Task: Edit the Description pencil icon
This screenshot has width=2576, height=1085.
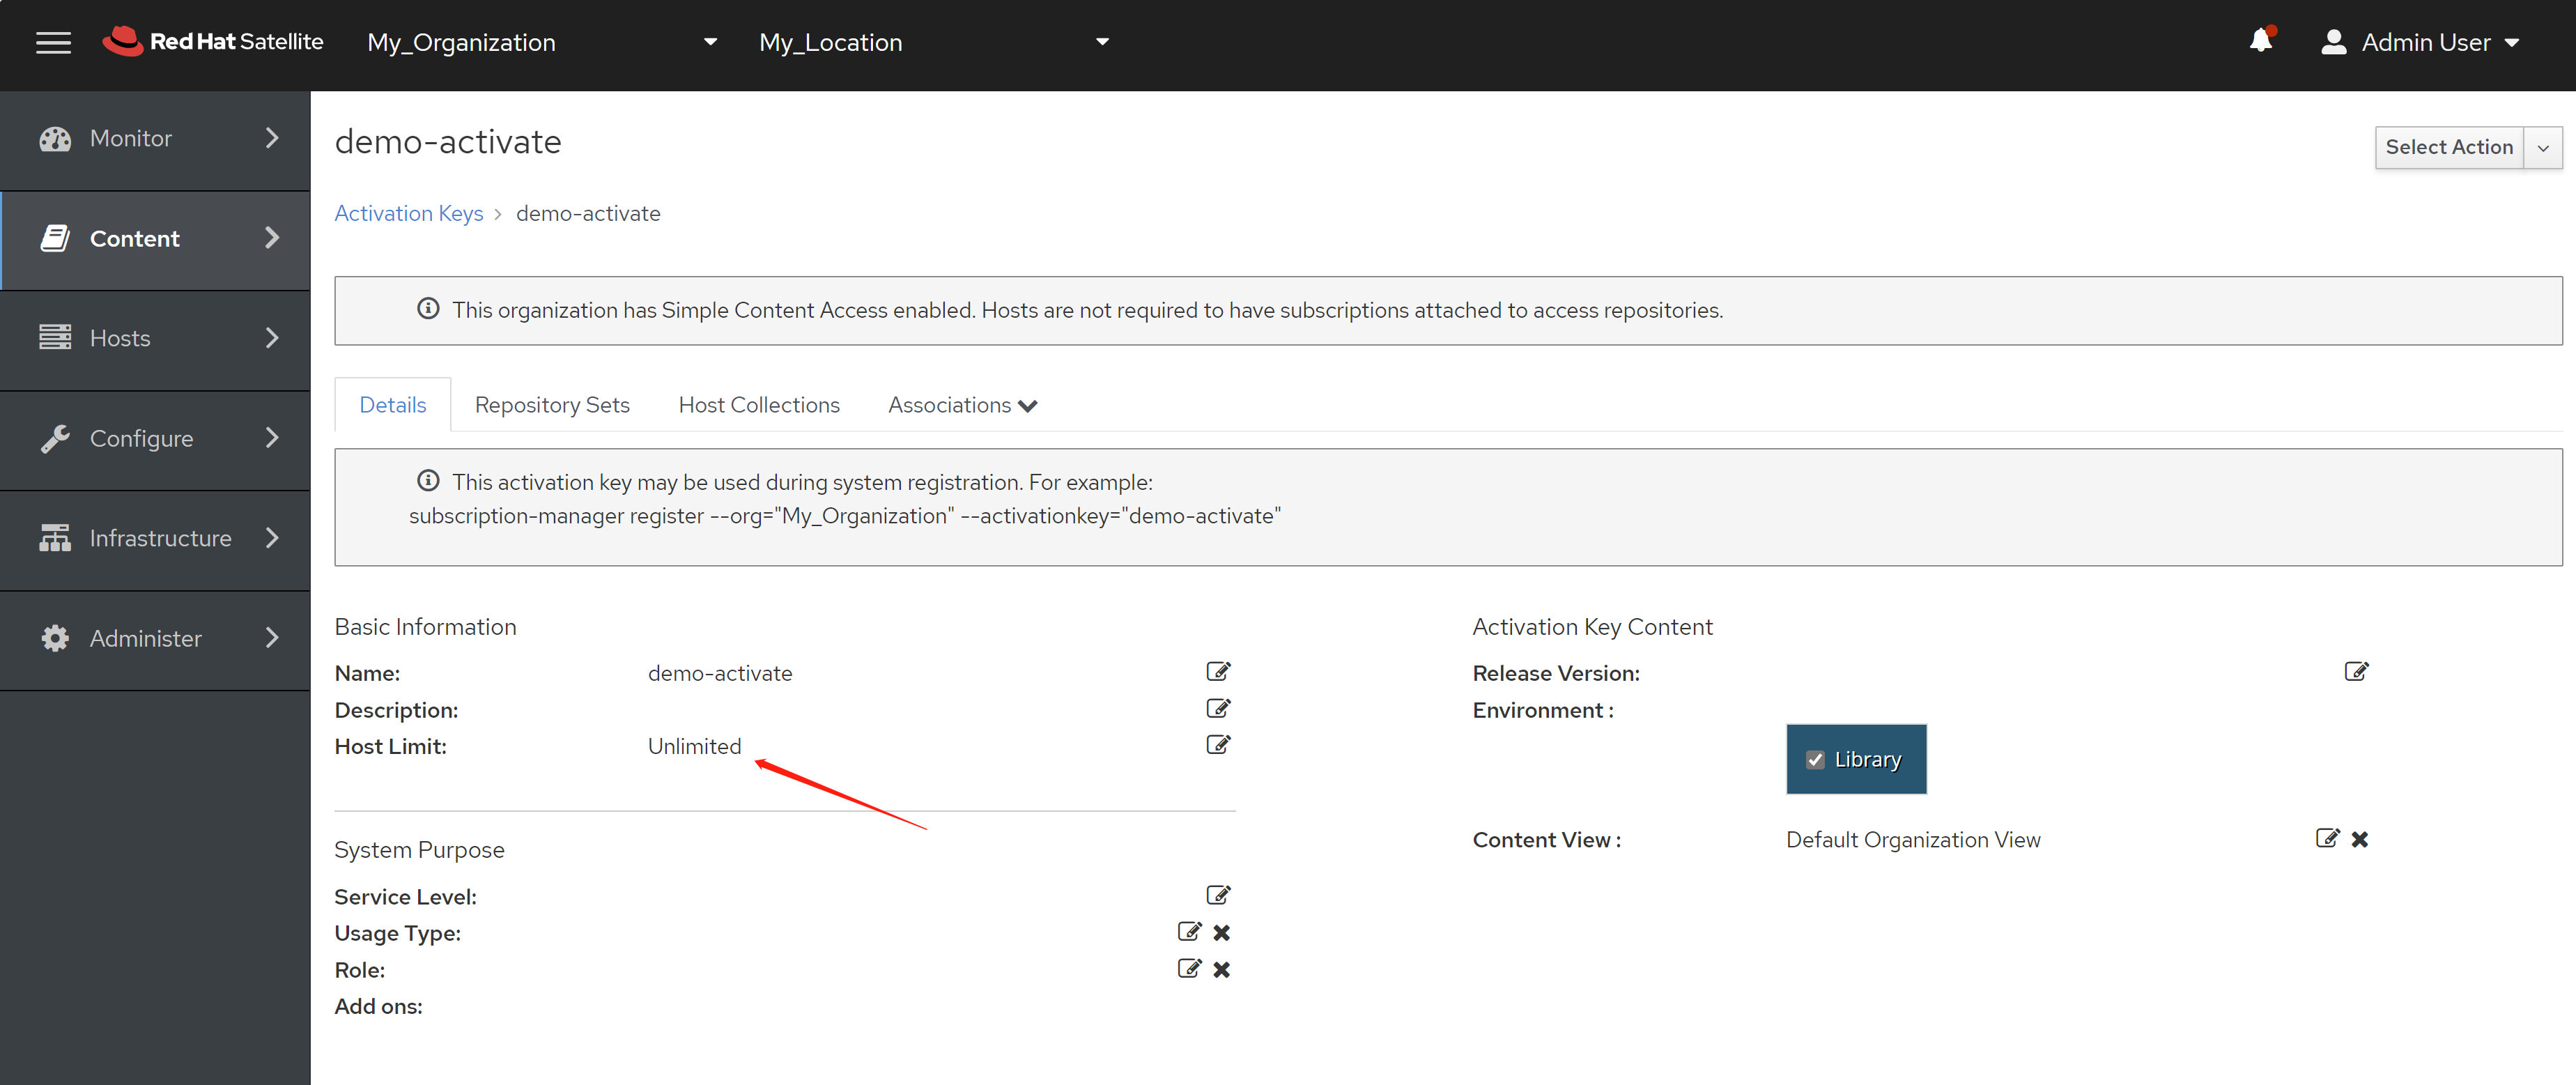Action: tap(1217, 709)
